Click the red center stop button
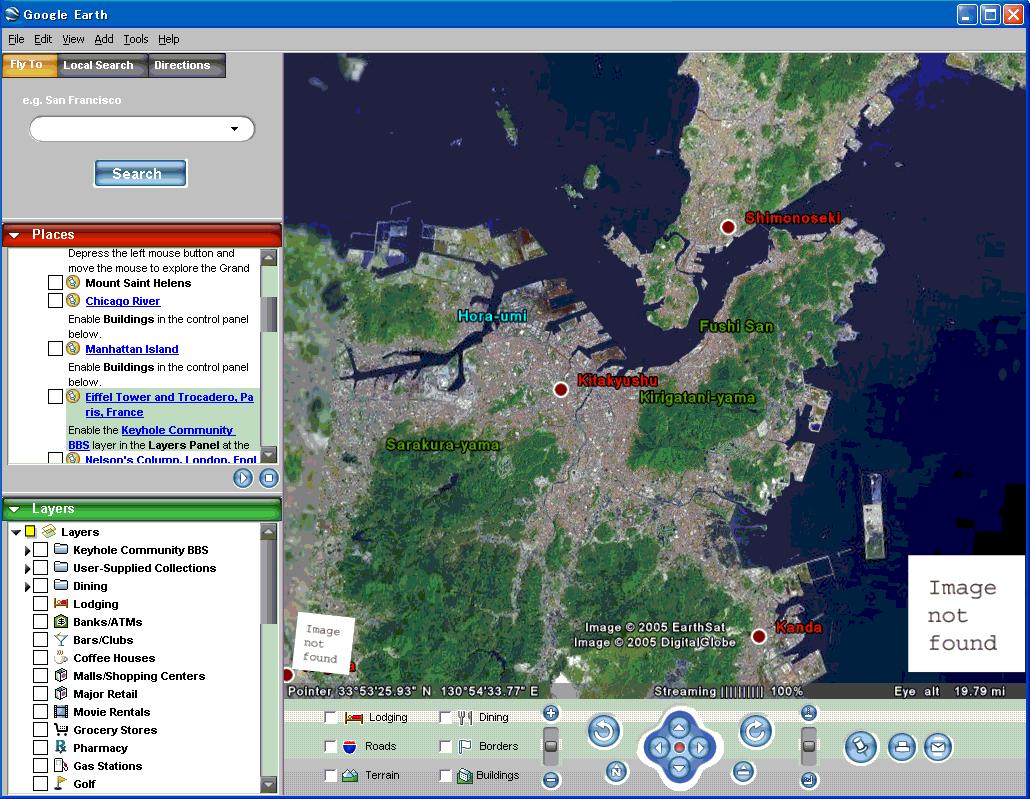The height and width of the screenshot is (799, 1030). (x=679, y=747)
